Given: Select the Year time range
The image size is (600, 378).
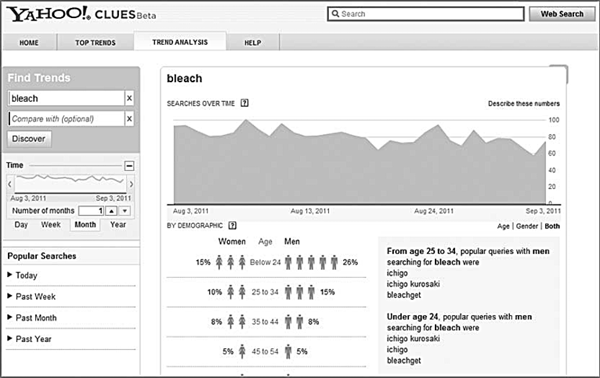Looking at the screenshot, I should (x=118, y=225).
